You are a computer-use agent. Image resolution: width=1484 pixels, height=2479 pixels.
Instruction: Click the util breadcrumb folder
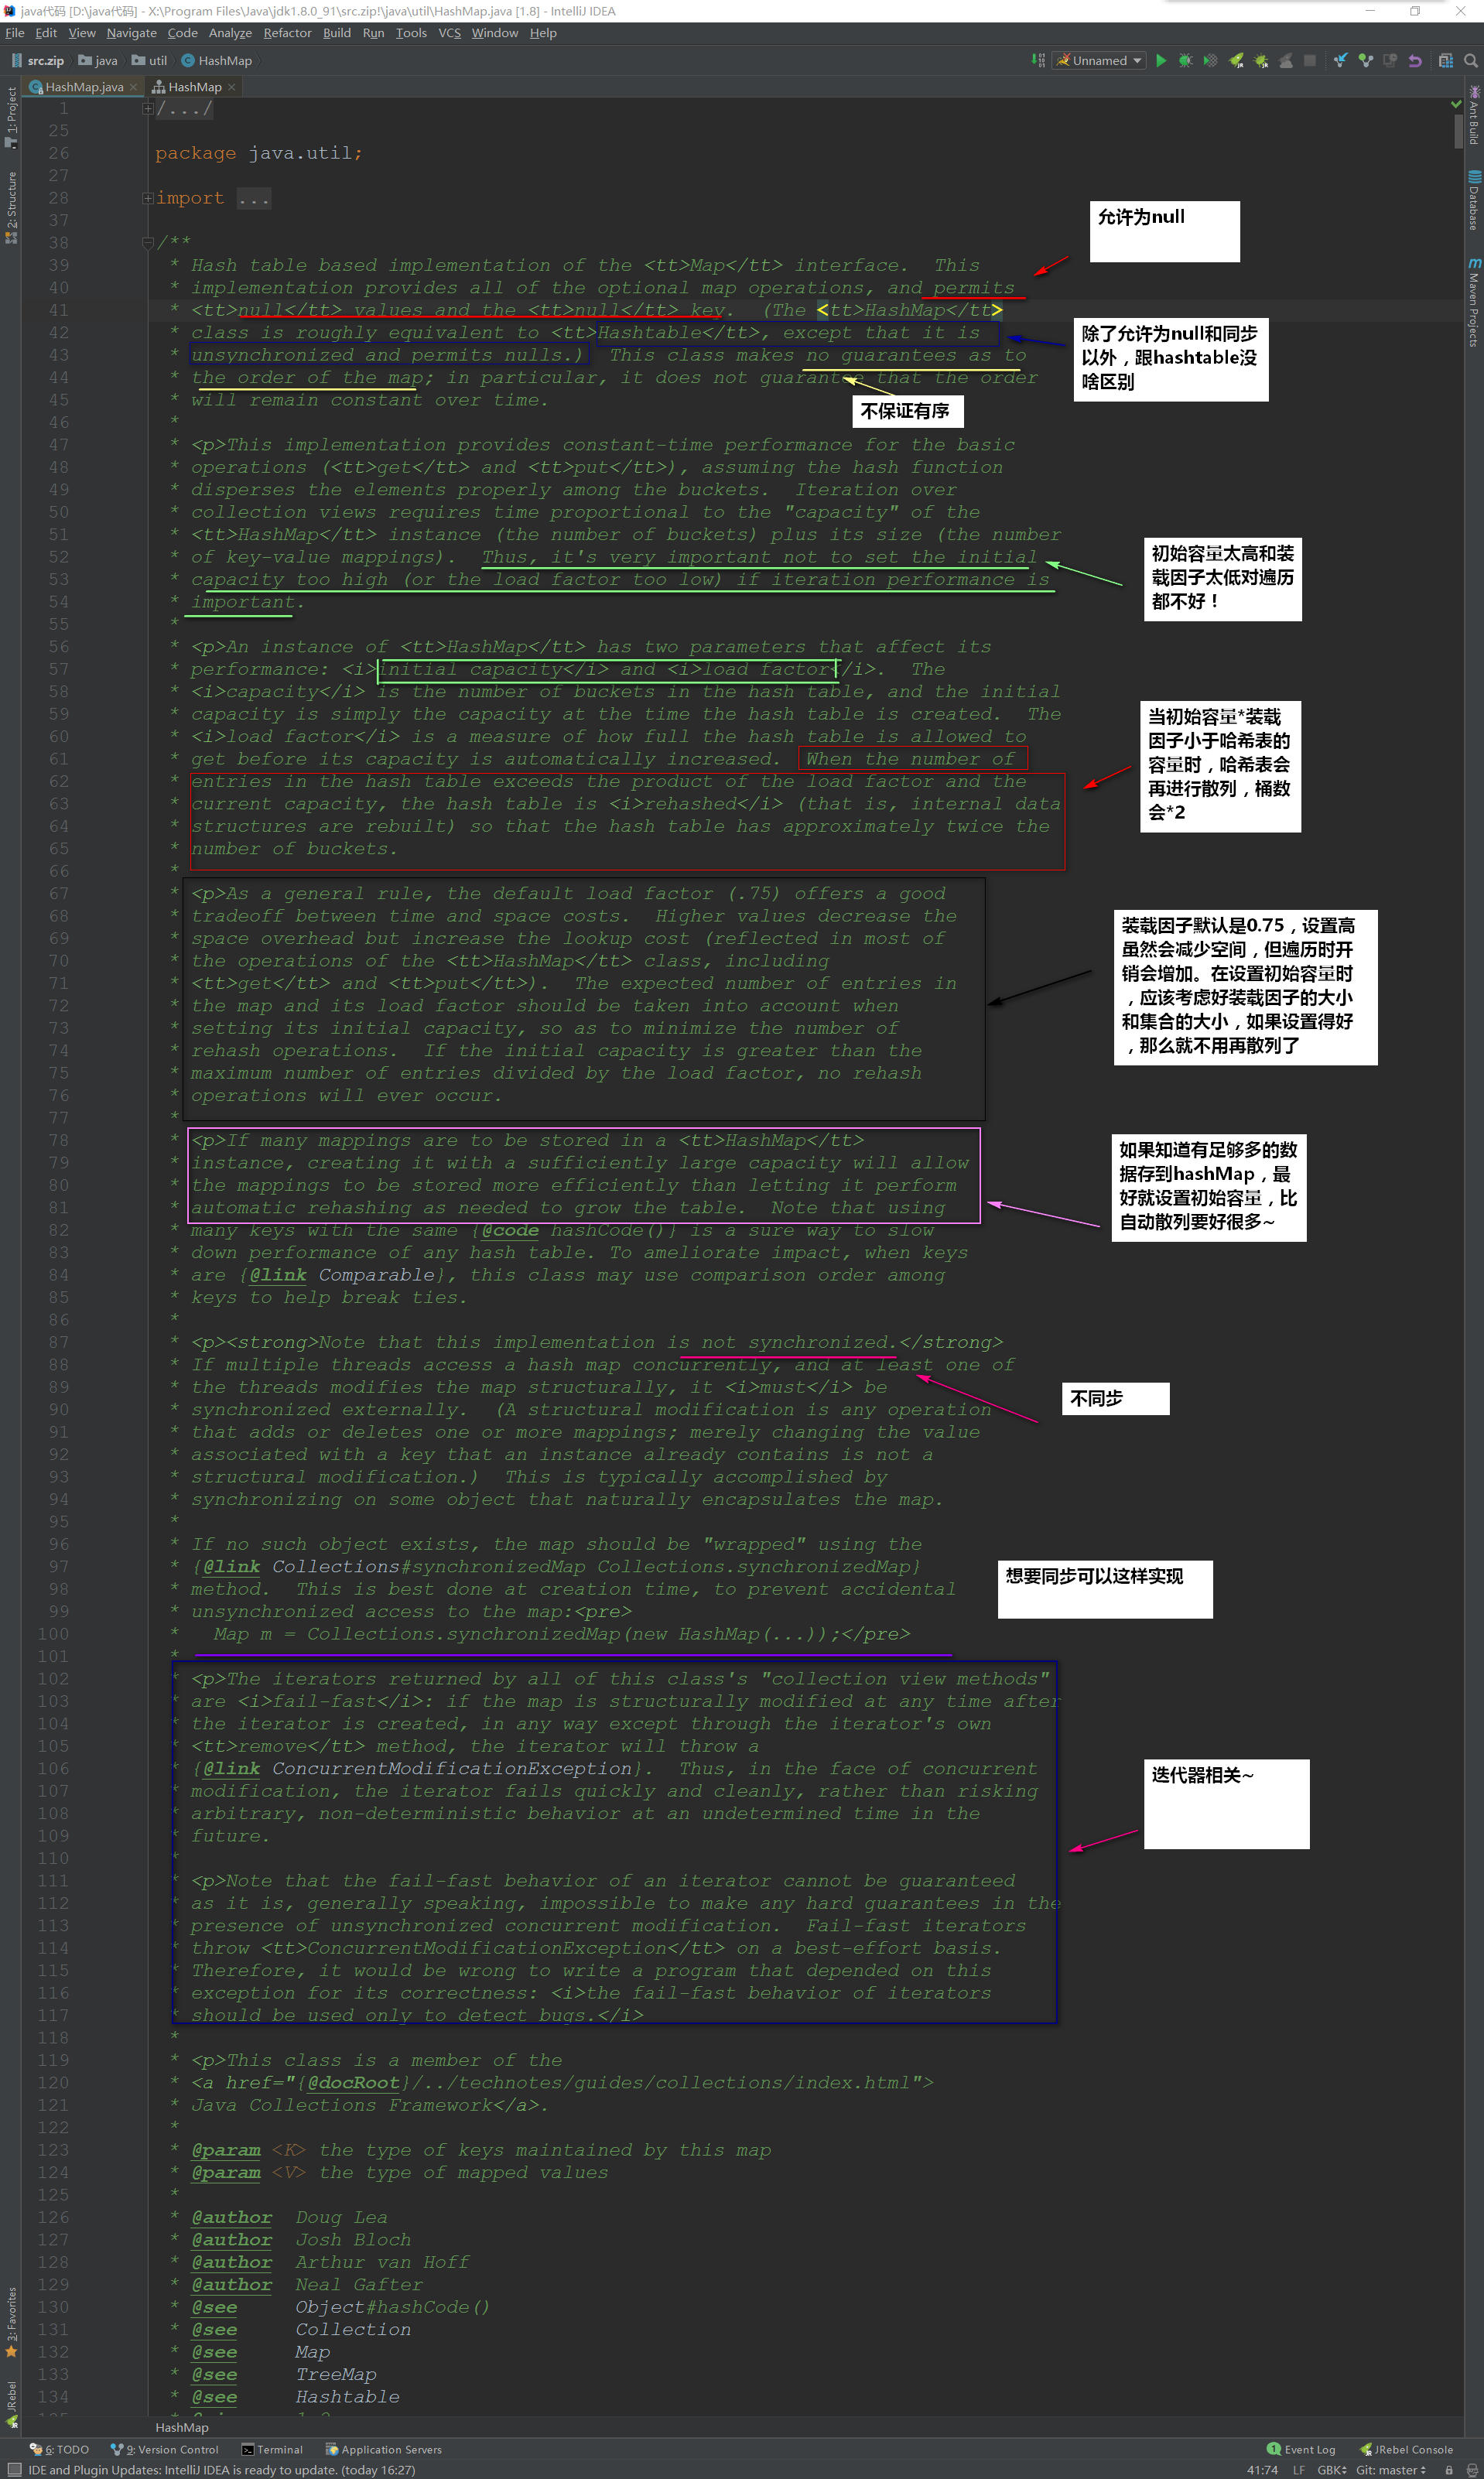tap(150, 60)
